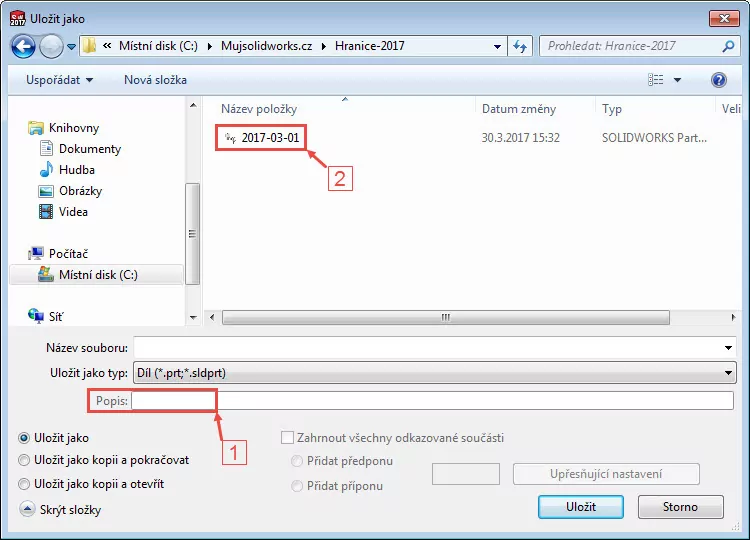Click navigation pane scroll up arrow
750x540 pixels.
pos(193,105)
